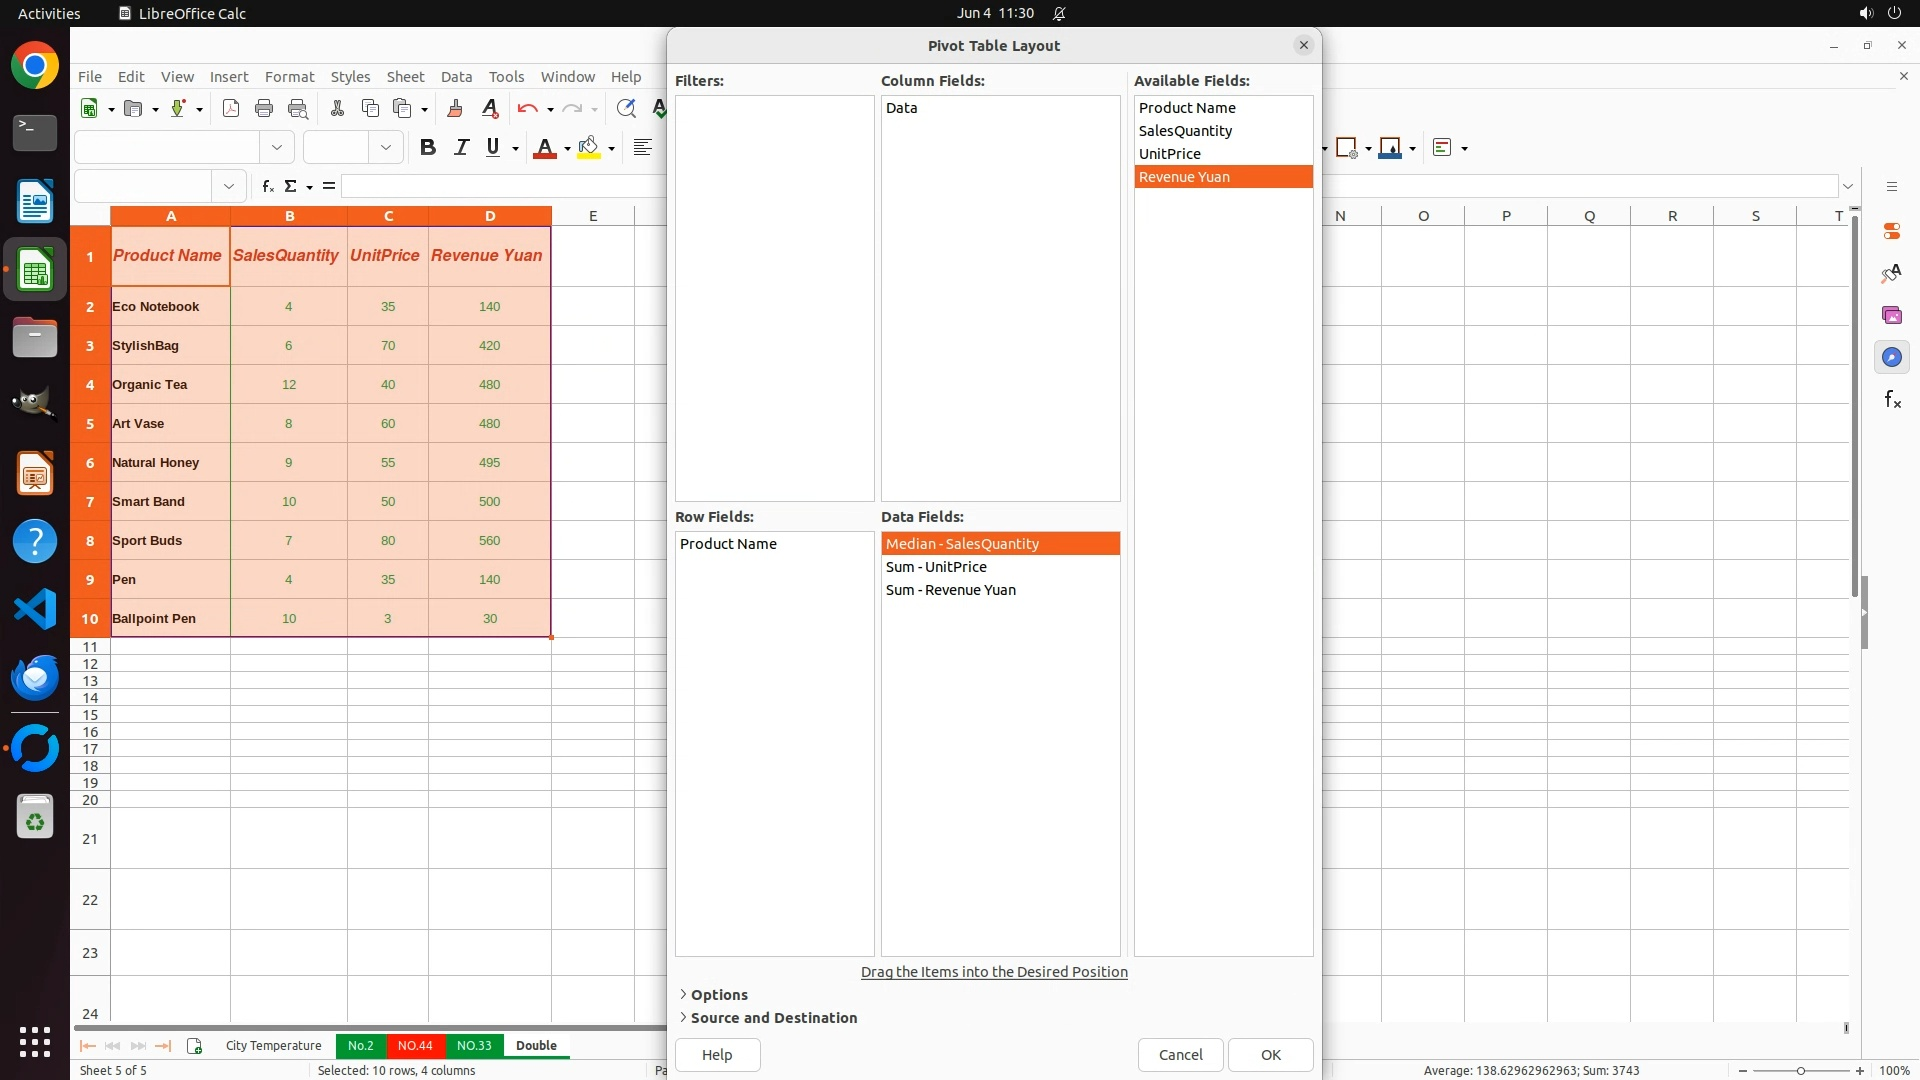This screenshot has width=1920, height=1080.
Task: Open the font name dropdown
Action: 277,148
